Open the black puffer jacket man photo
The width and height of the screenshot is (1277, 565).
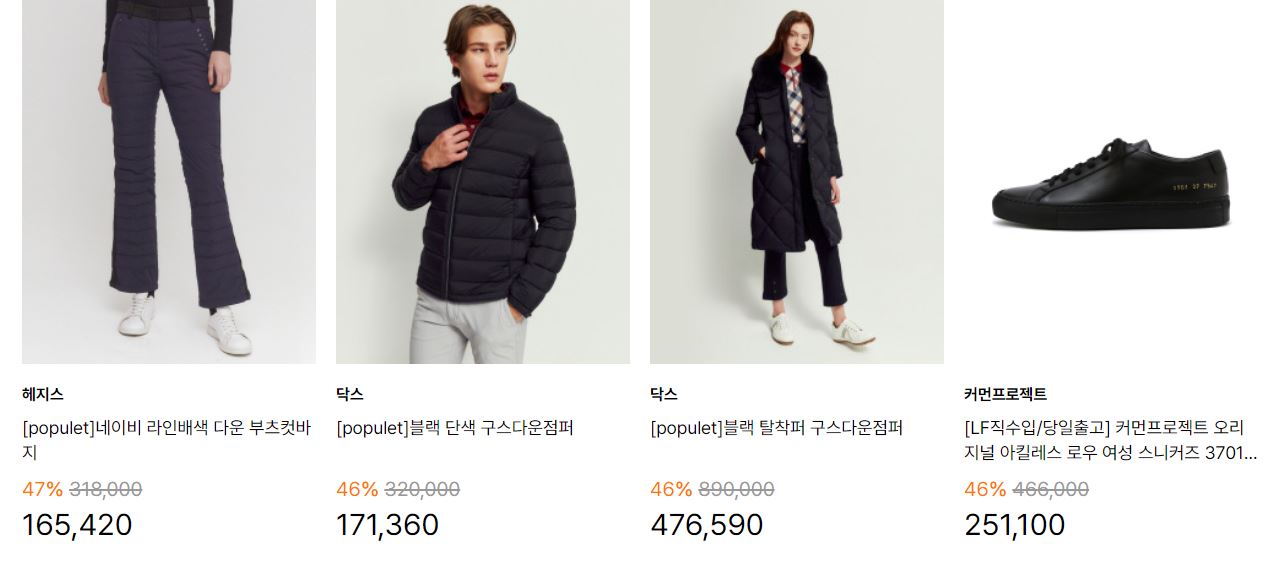(x=483, y=181)
